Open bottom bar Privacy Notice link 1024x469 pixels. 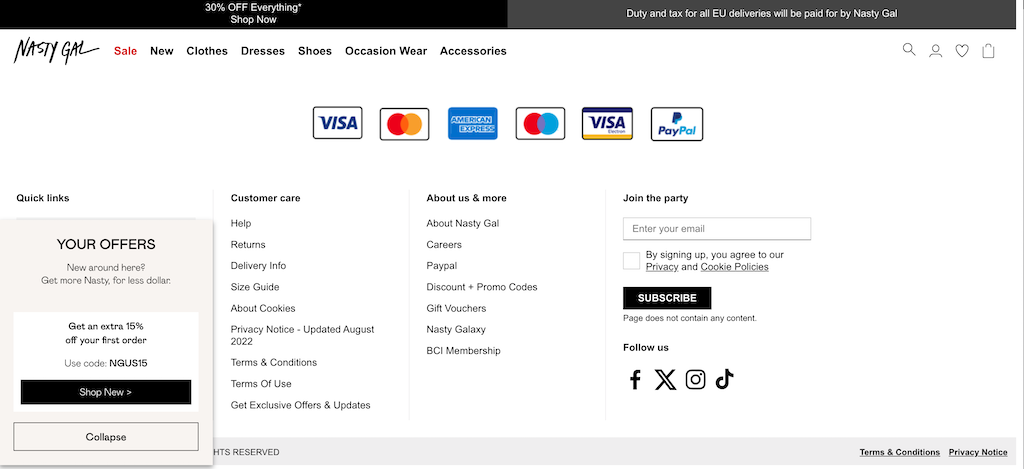tap(978, 452)
